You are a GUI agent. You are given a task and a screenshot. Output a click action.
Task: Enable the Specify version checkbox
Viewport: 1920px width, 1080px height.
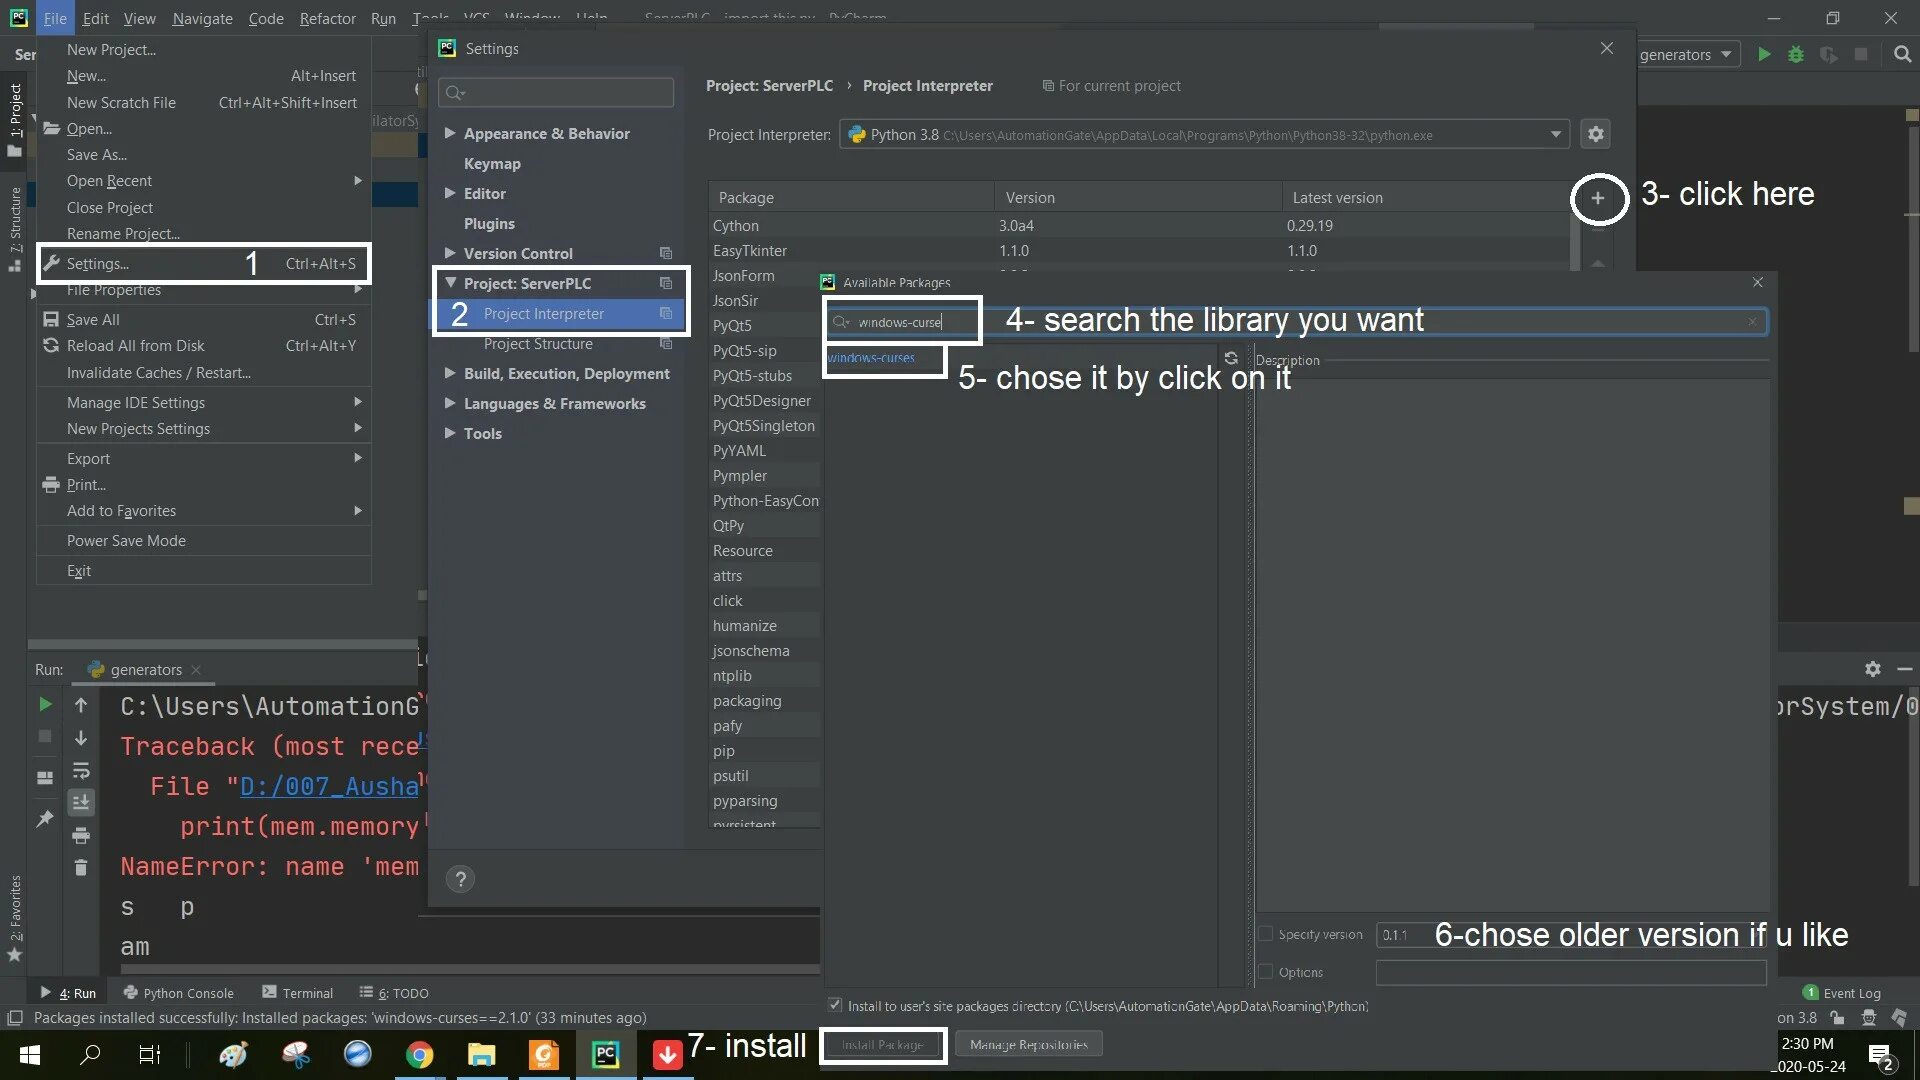click(x=1266, y=934)
